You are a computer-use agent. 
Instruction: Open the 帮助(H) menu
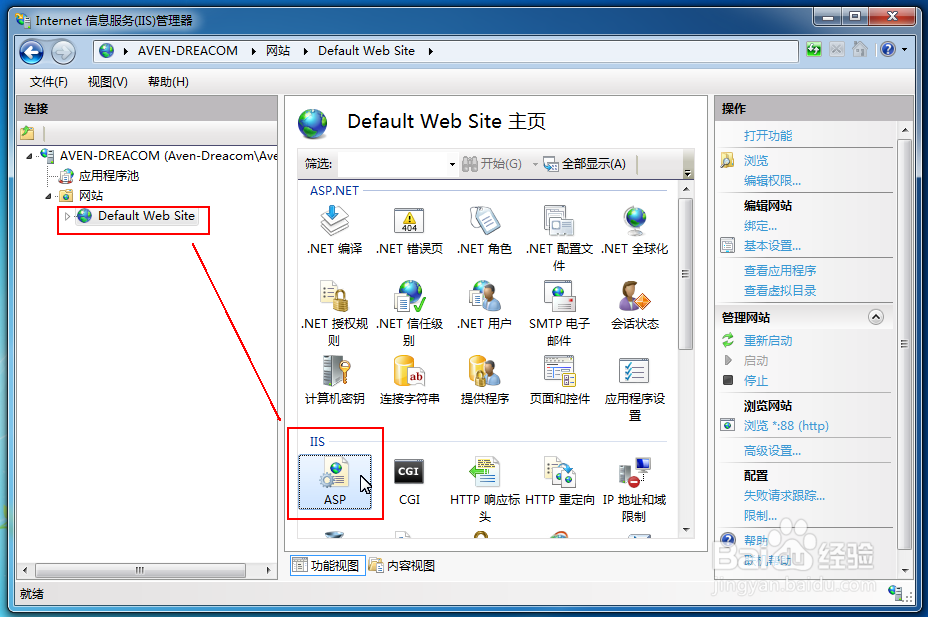click(x=168, y=82)
